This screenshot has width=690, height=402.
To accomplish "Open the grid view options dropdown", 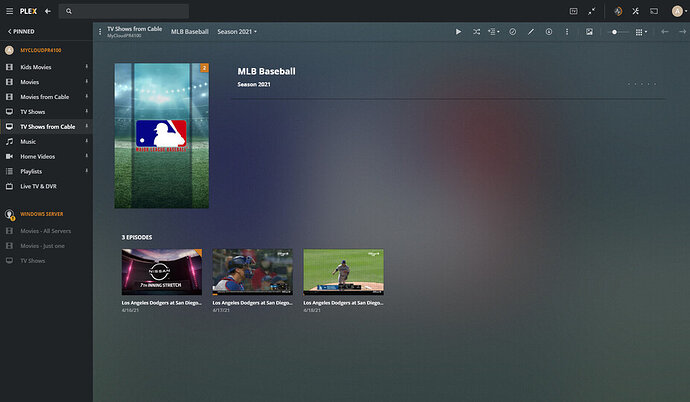I will pos(641,32).
